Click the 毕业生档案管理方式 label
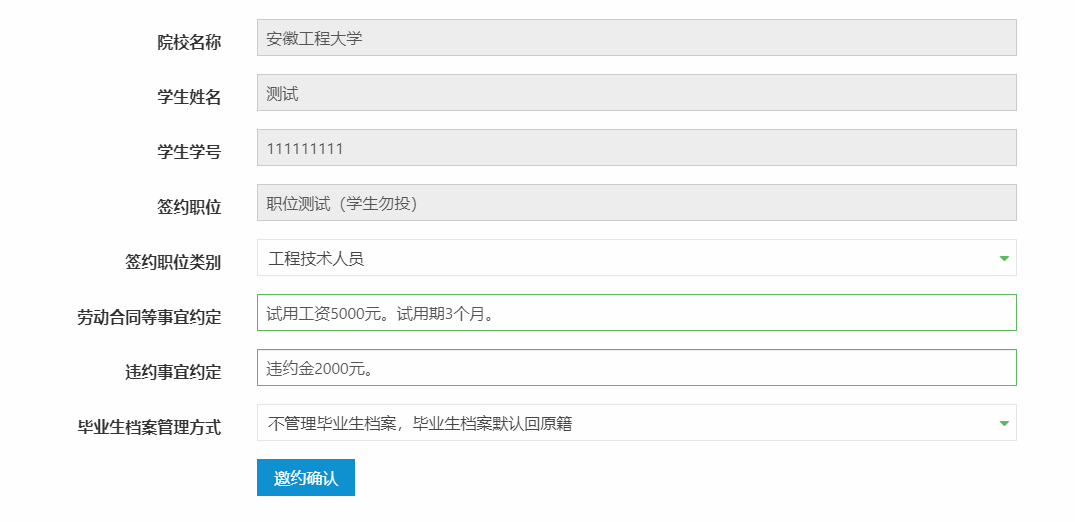1075x522 pixels. click(x=149, y=428)
